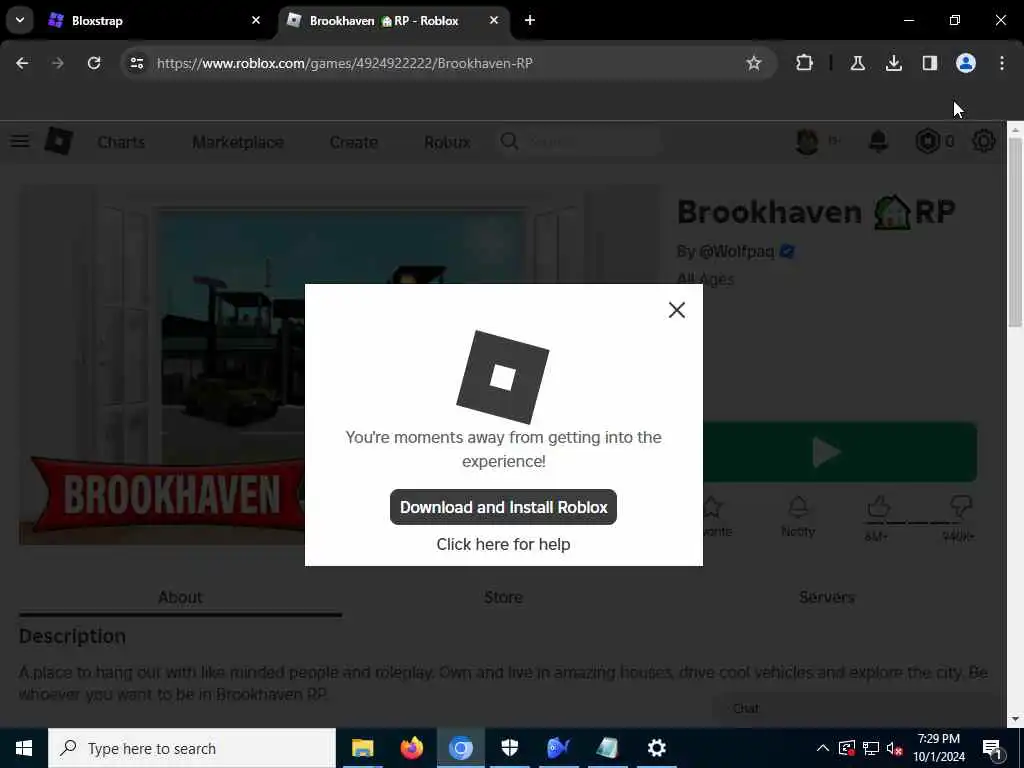Image resolution: width=1024 pixels, height=768 pixels.
Task: Open Chrome from the taskbar
Action: [460, 748]
